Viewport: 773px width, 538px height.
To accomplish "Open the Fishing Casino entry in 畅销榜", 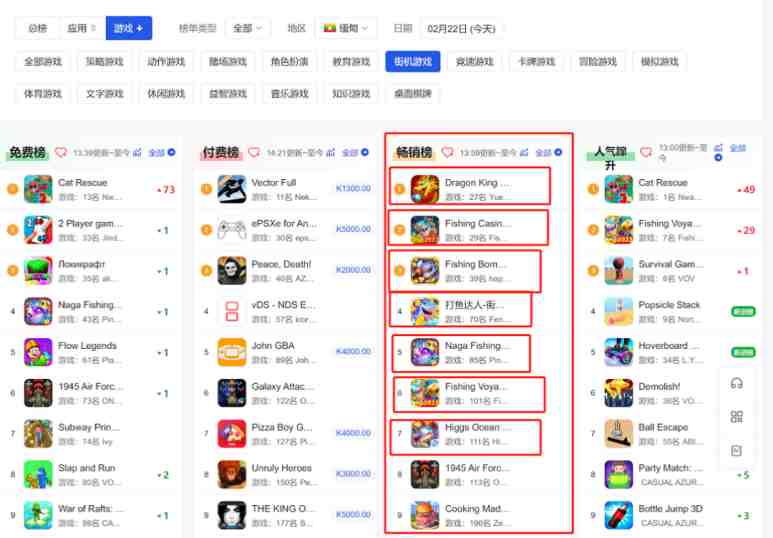I will 468,228.
